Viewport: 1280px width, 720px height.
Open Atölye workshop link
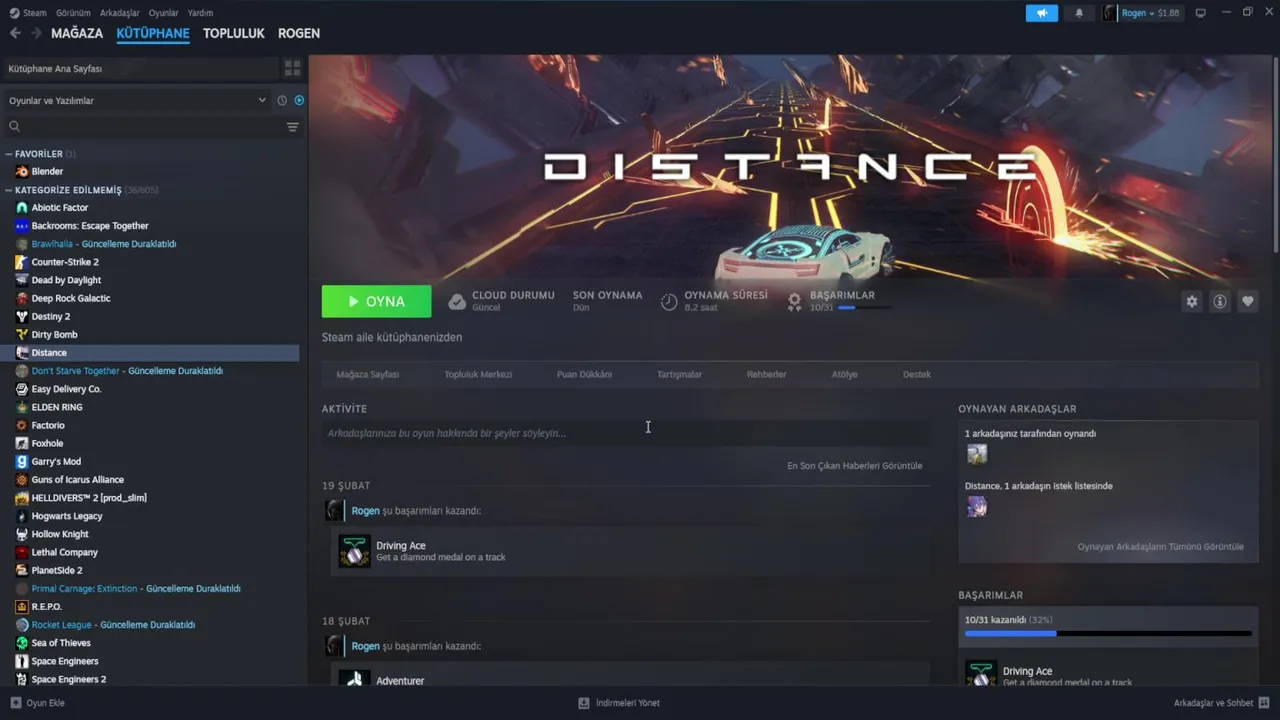tap(845, 374)
